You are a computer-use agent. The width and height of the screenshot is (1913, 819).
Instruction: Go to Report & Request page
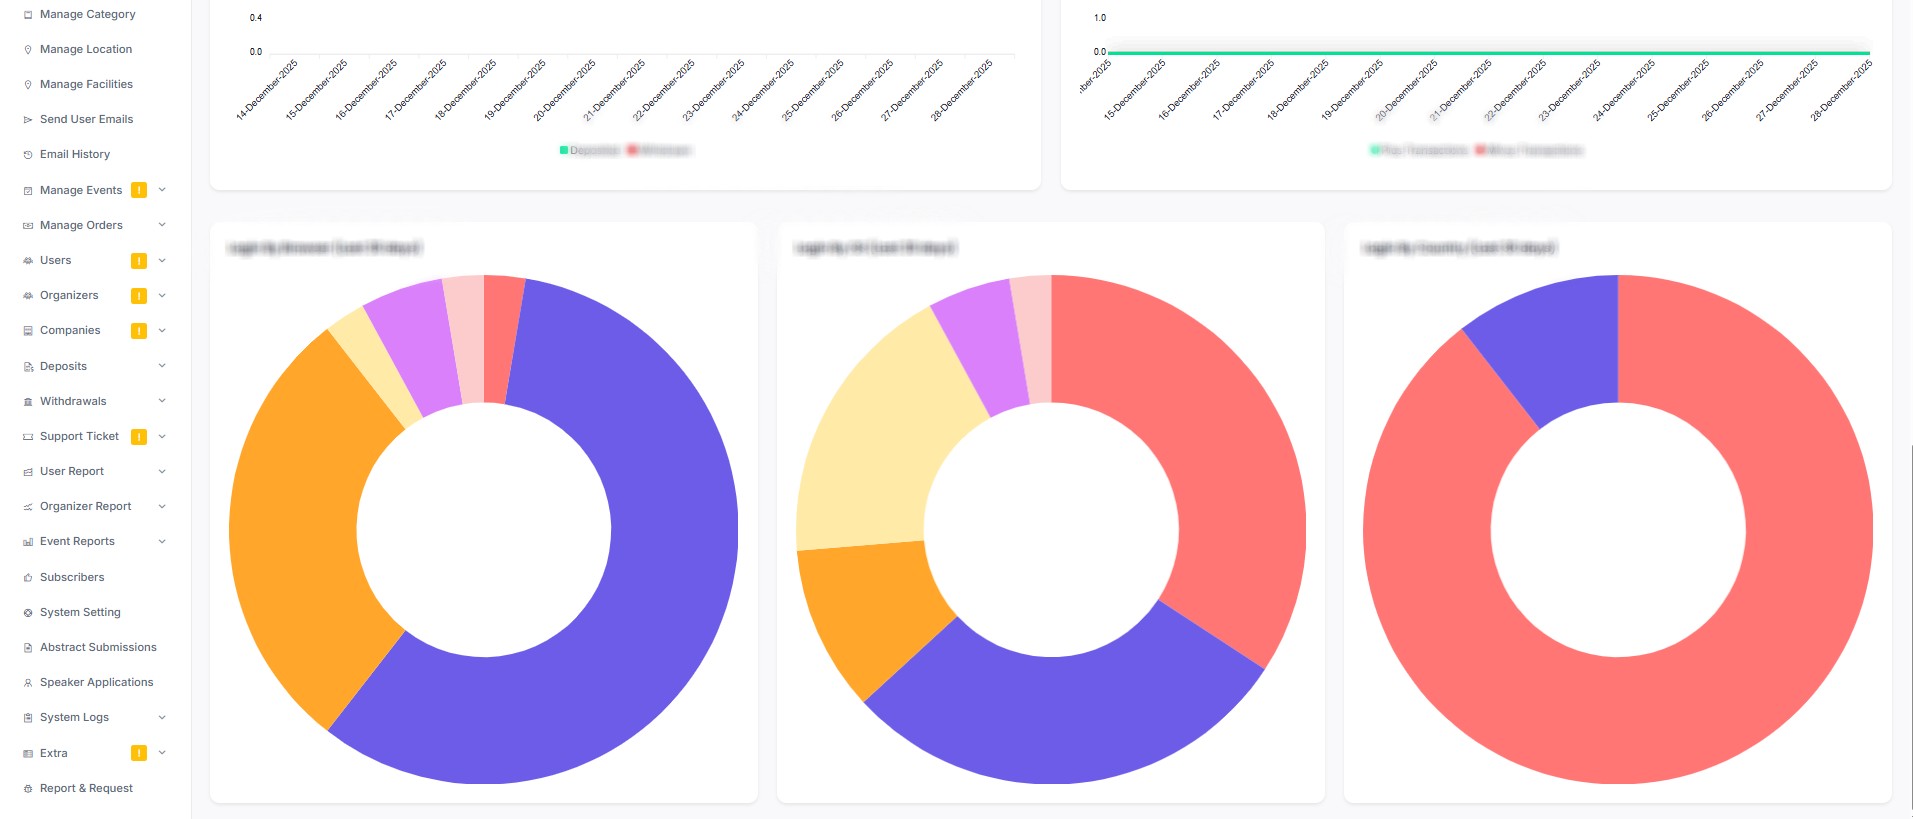tap(86, 789)
